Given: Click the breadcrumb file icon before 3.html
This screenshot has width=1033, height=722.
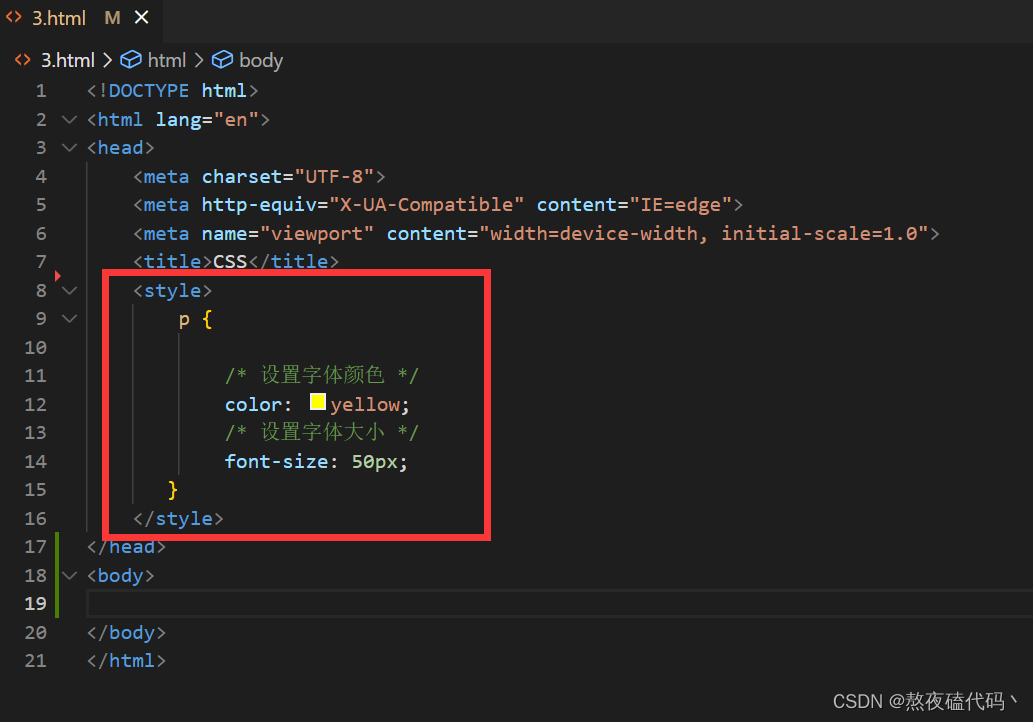Looking at the screenshot, I should coord(22,60).
